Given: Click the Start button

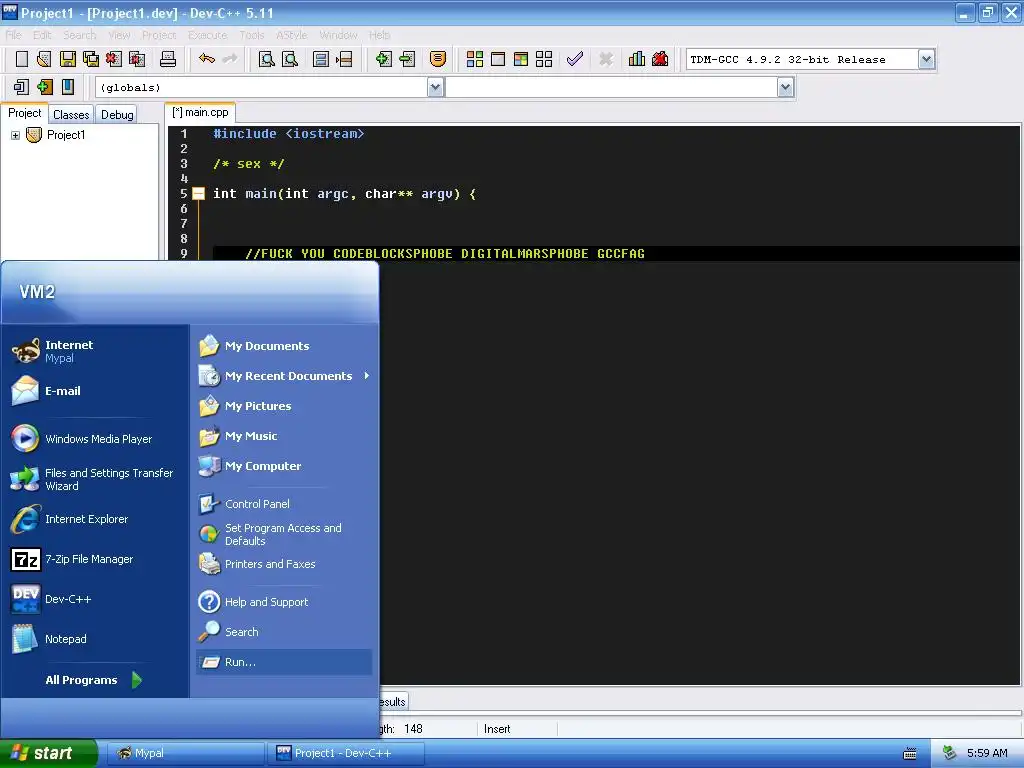Looking at the screenshot, I should point(48,753).
